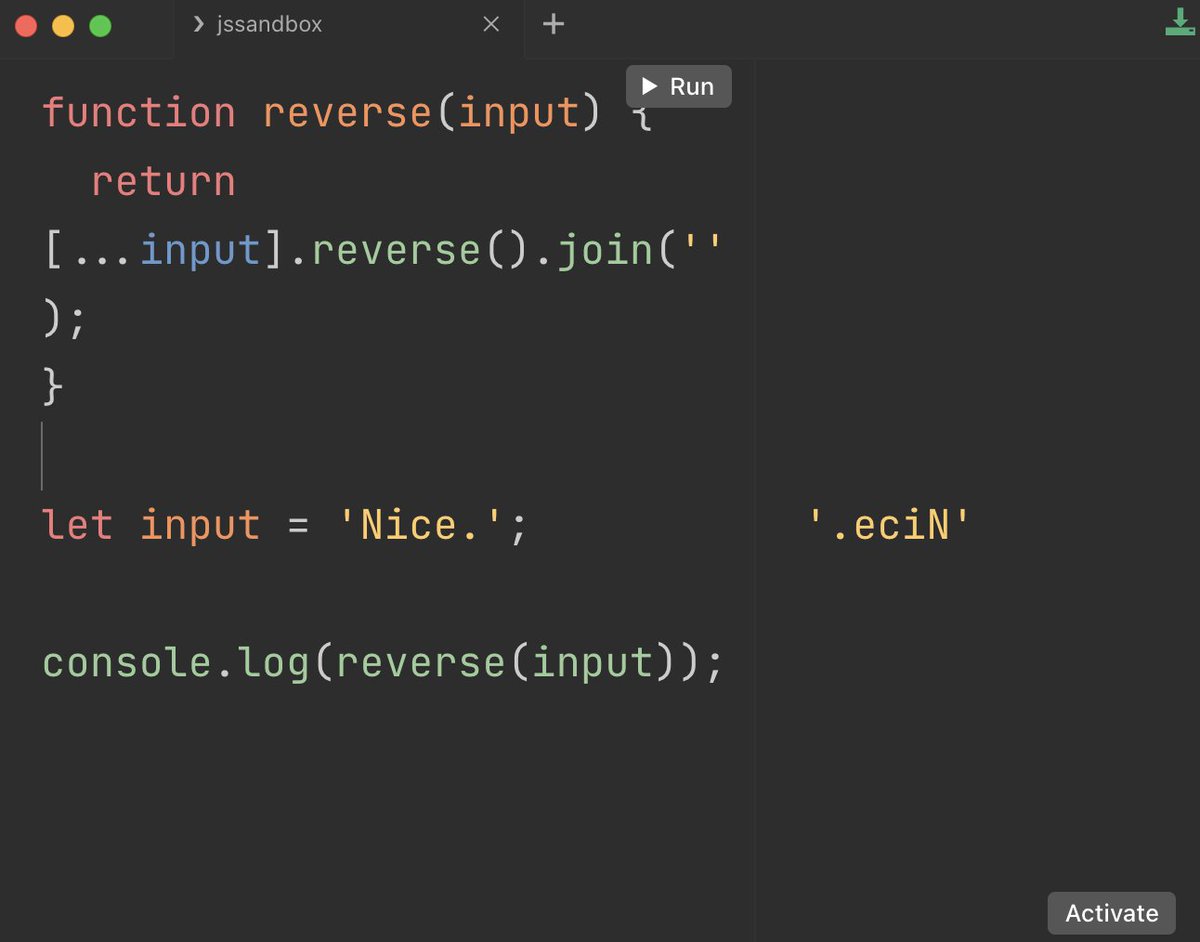Viewport: 1200px width, 942px height.
Task: Click the ');' line under the join call
Action: pyautogui.click(x=65, y=319)
